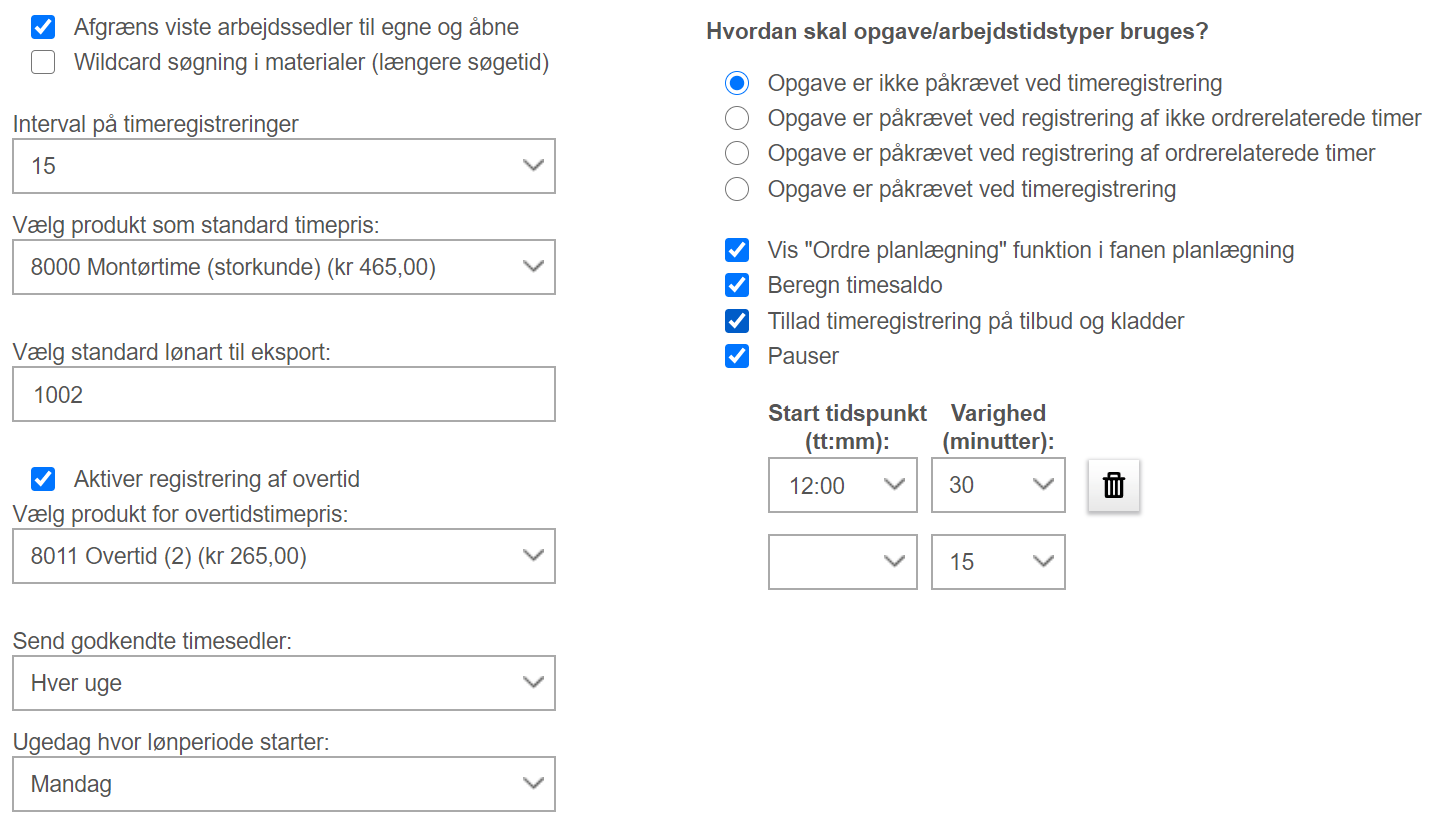Open "Send godkendte timesedler" dropdown showing Hver uge
This screenshot has width=1429, height=822.
(284, 683)
